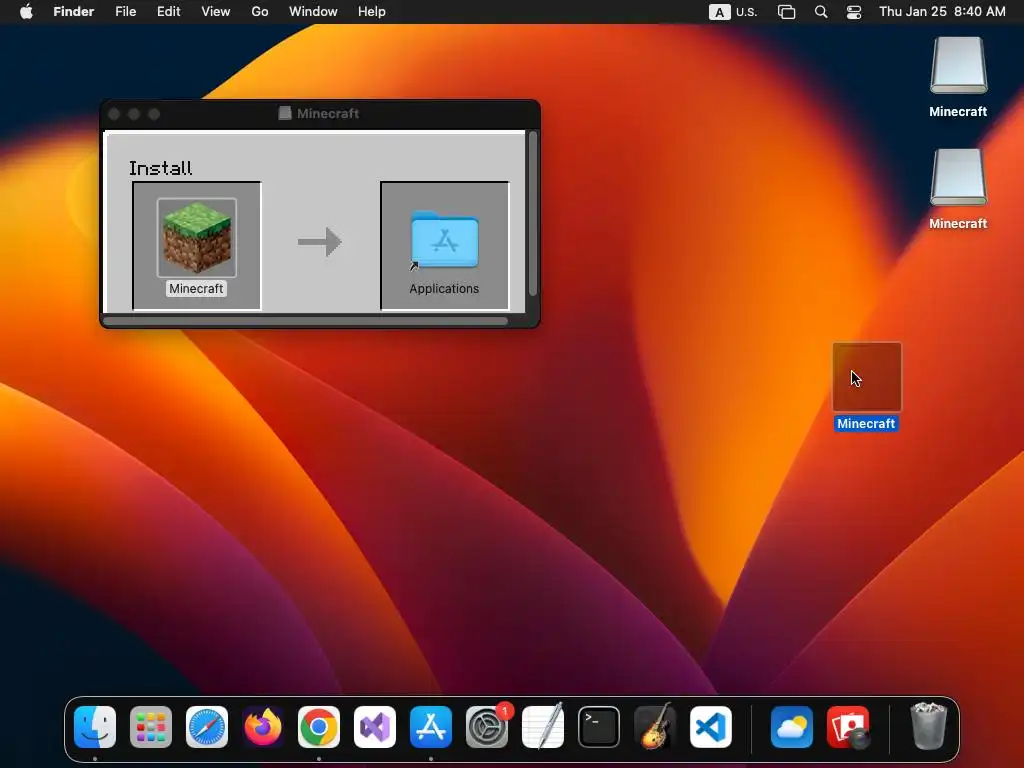Open Finder from the Dock
This screenshot has width=1024, height=768.
click(95, 727)
